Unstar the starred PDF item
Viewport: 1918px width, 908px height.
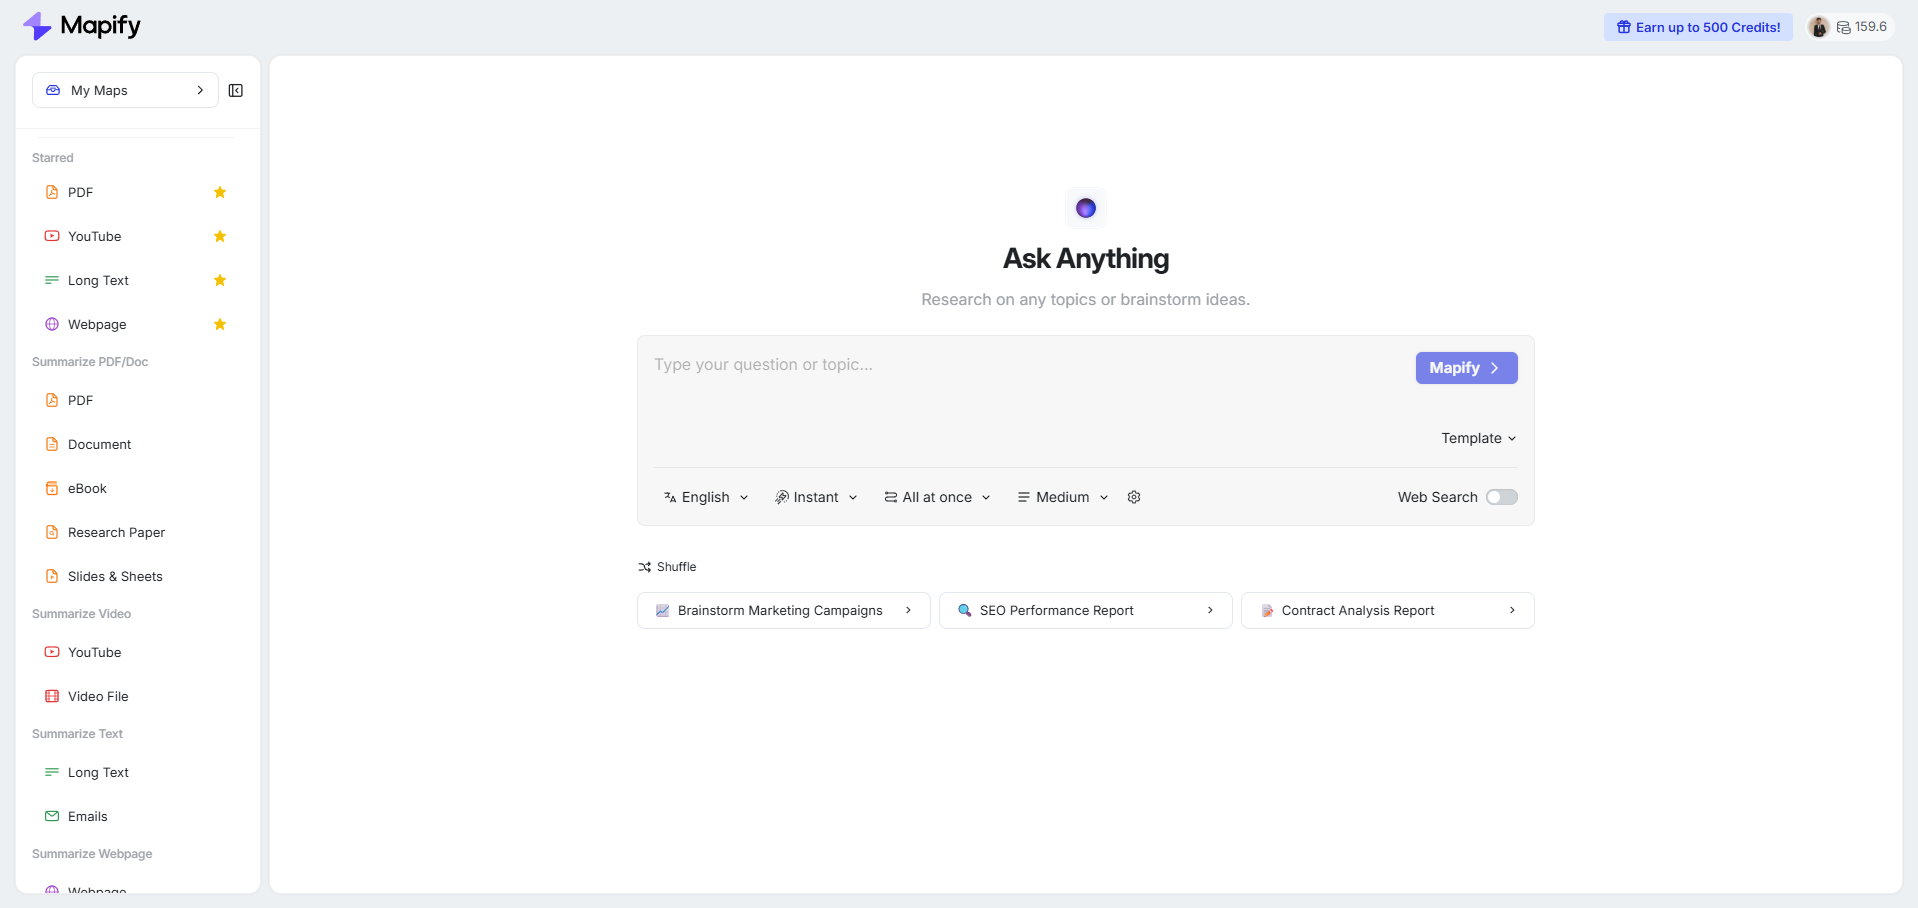click(x=220, y=192)
